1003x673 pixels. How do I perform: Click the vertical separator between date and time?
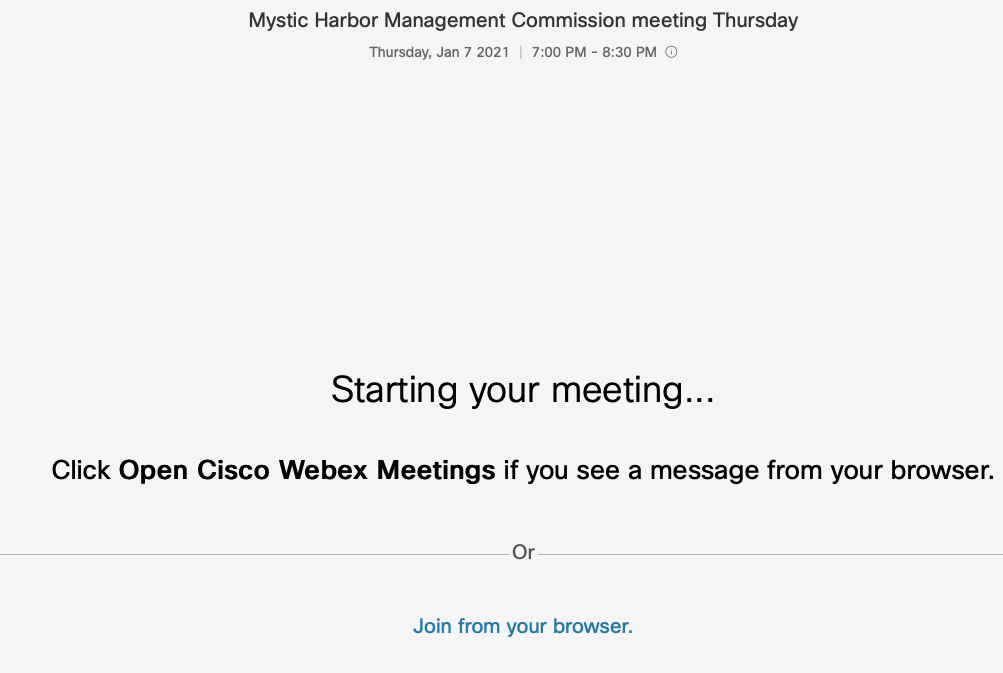coord(521,52)
